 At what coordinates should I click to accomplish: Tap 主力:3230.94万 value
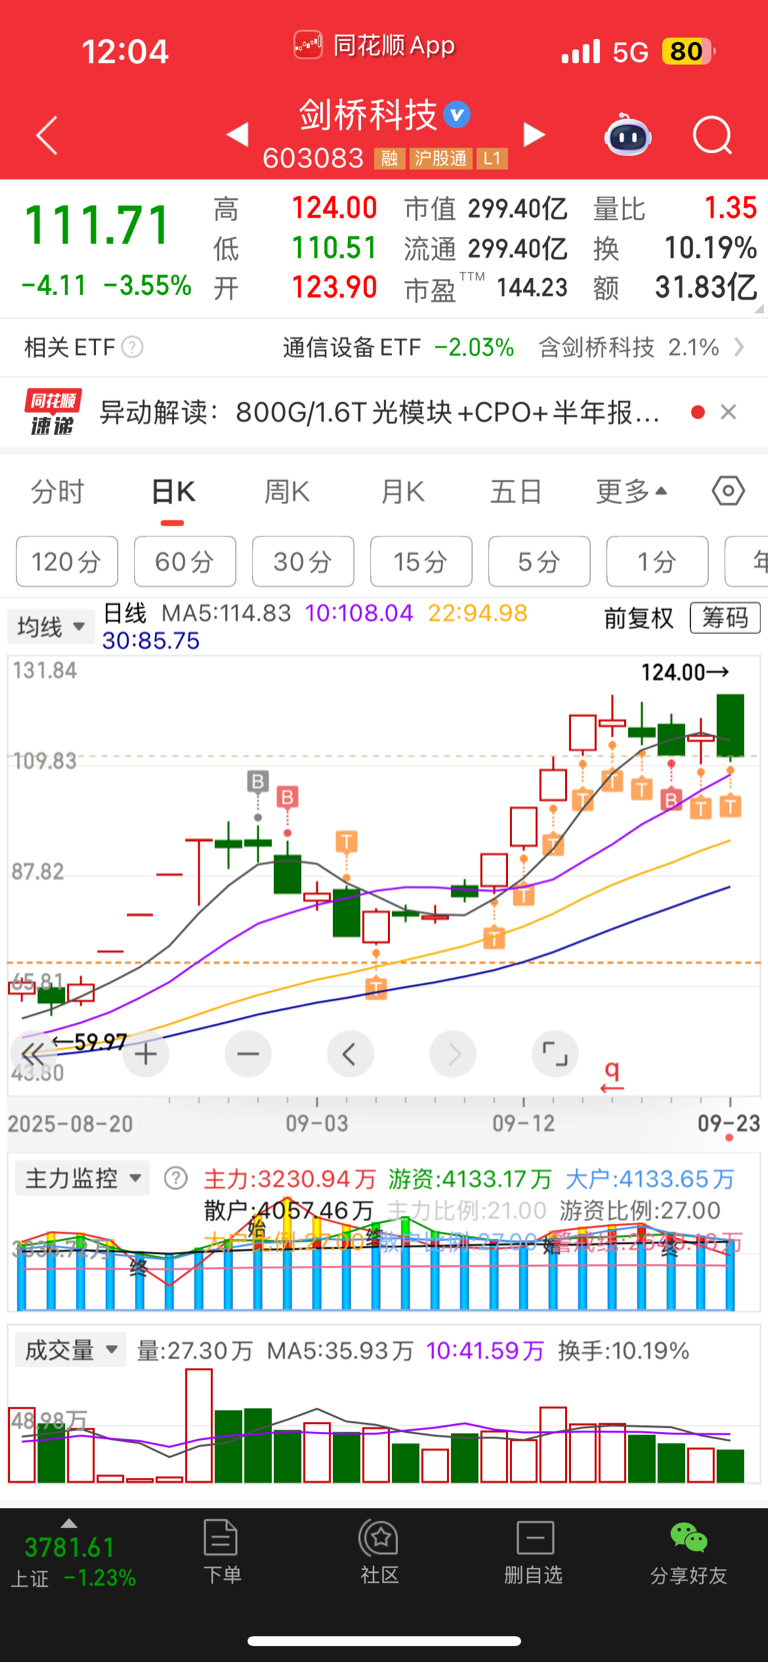(x=290, y=1179)
